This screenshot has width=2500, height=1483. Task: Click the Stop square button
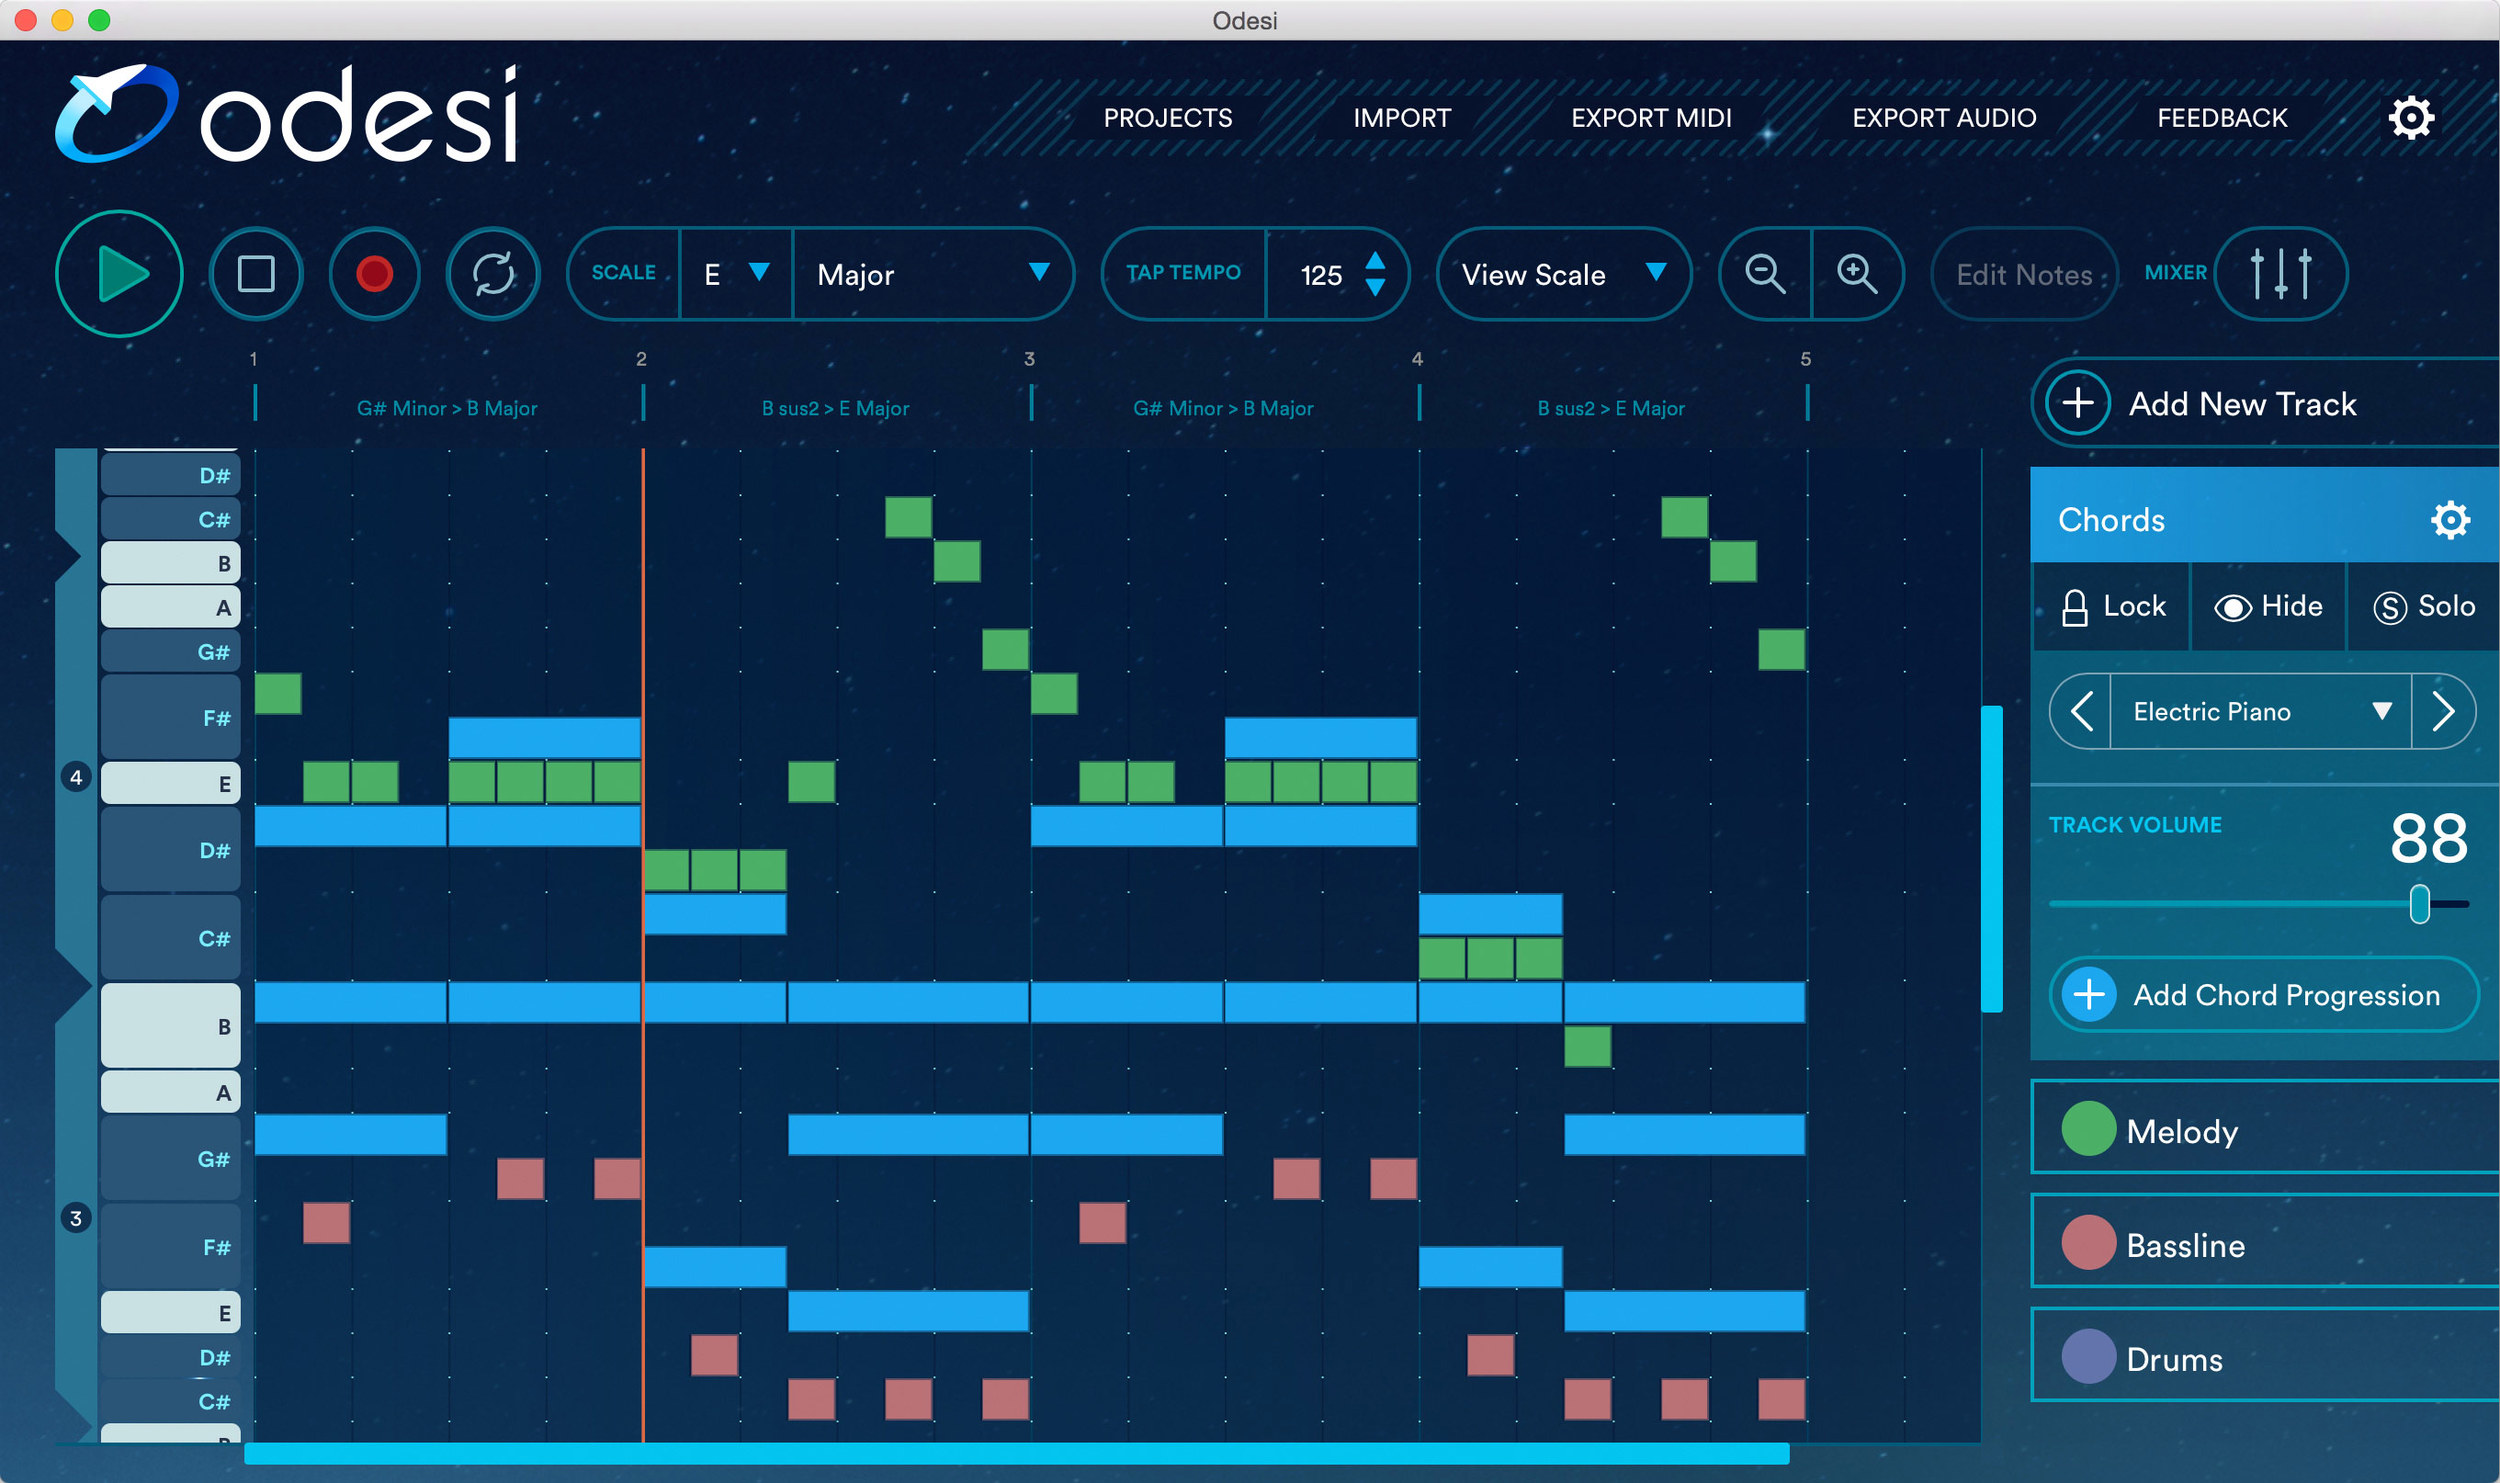(256, 274)
